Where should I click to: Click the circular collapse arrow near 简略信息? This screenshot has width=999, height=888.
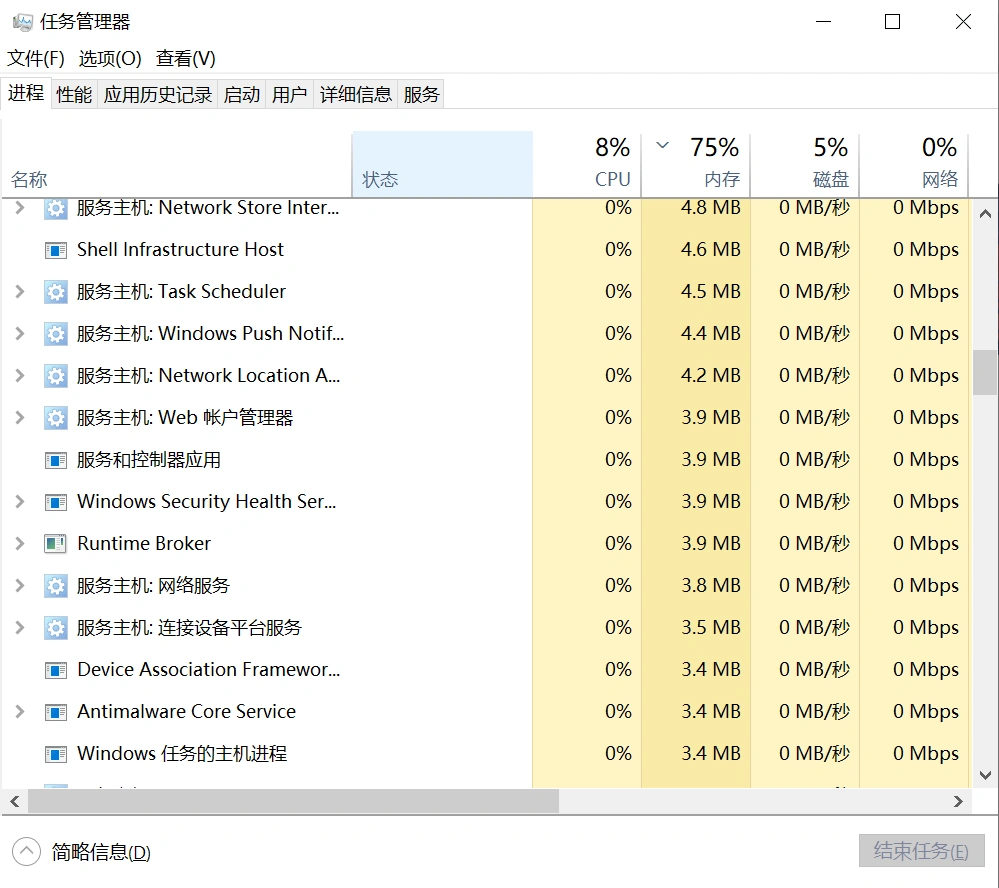click(x=22, y=851)
